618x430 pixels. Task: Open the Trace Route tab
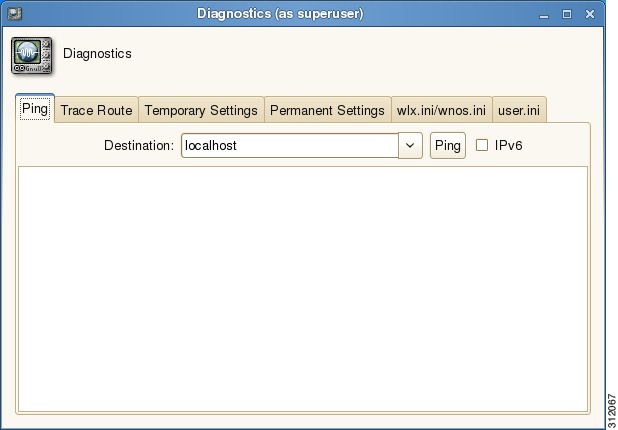[x=97, y=110]
